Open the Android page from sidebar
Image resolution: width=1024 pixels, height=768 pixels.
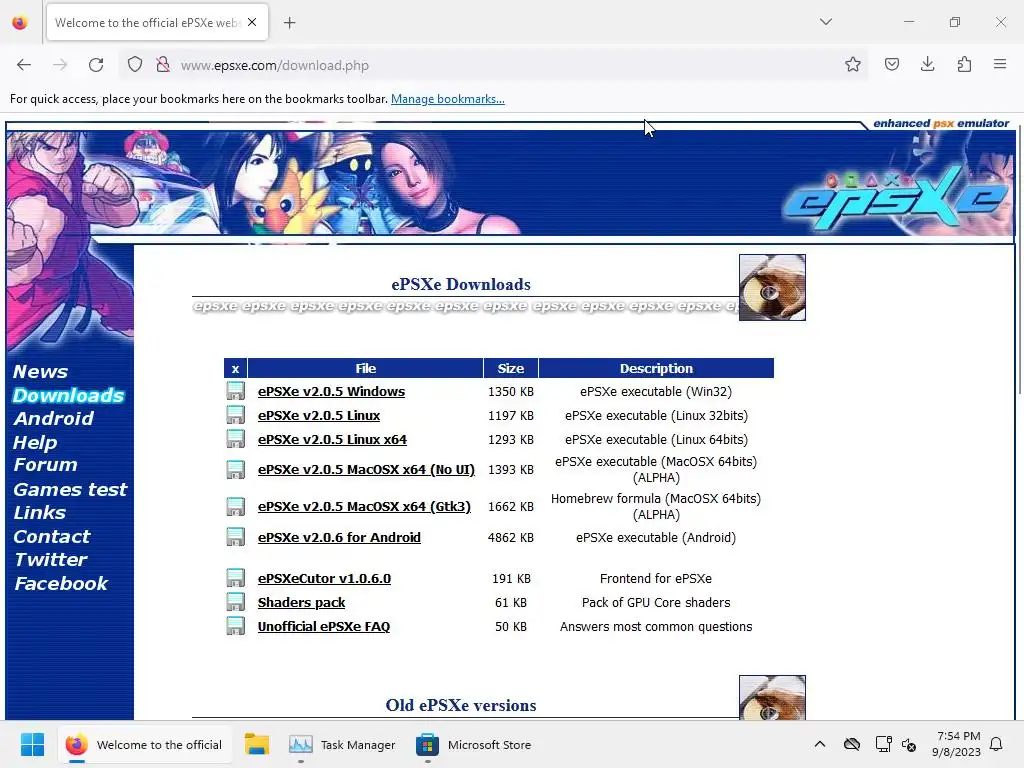54,419
